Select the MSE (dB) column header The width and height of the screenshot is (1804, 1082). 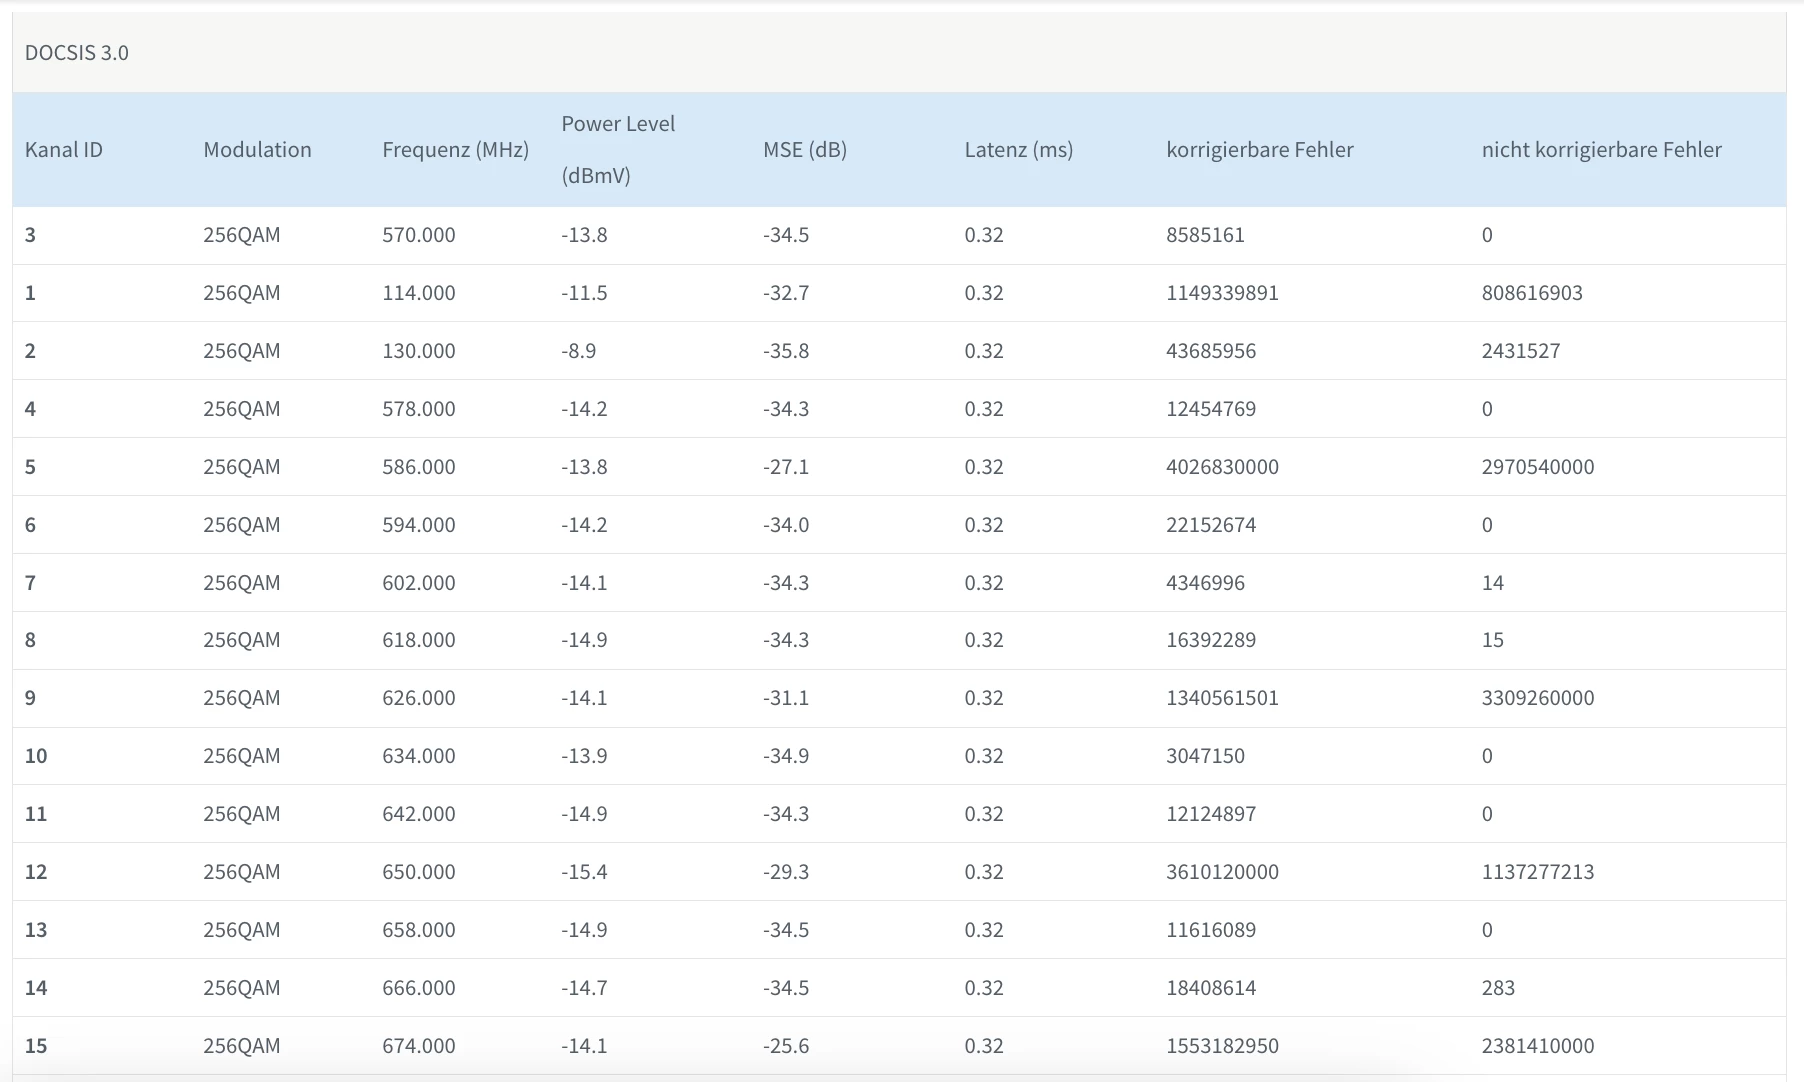pos(805,150)
